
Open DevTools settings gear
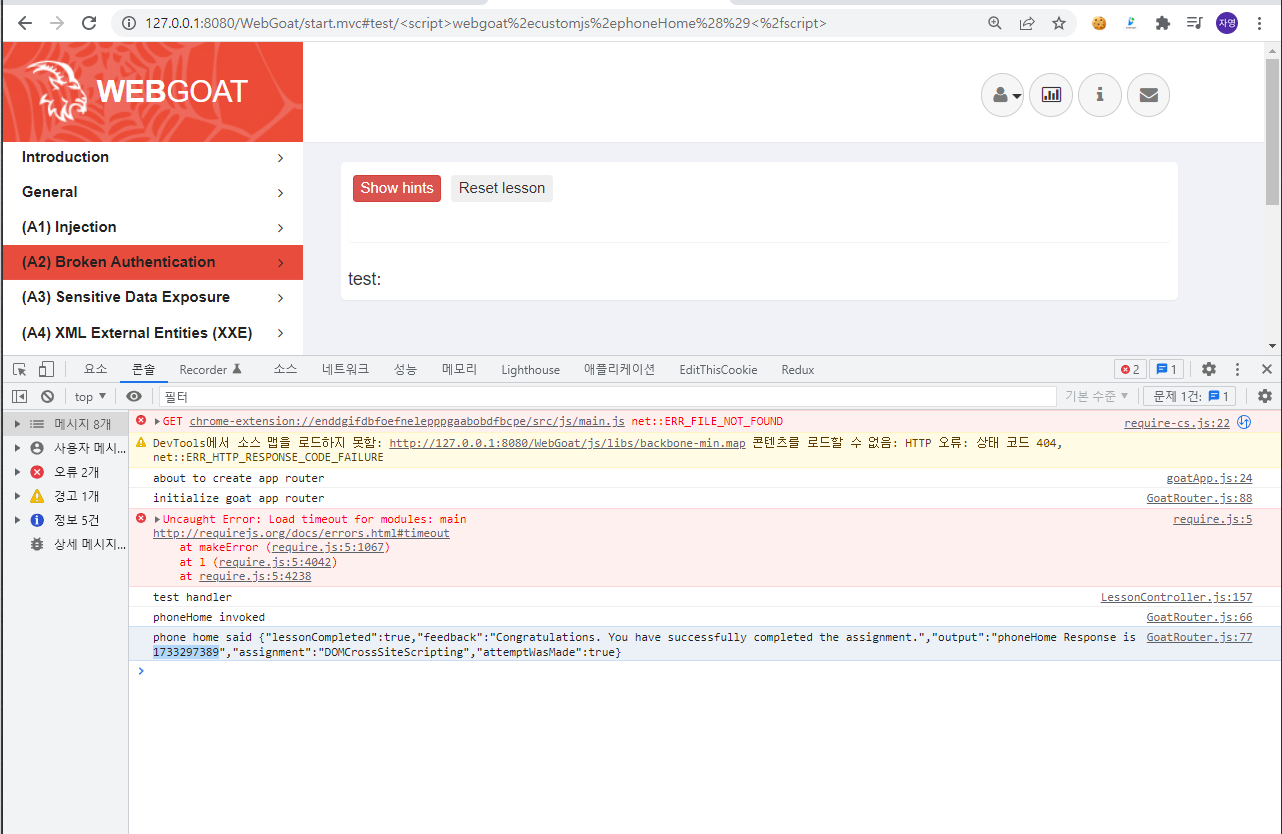(1209, 369)
